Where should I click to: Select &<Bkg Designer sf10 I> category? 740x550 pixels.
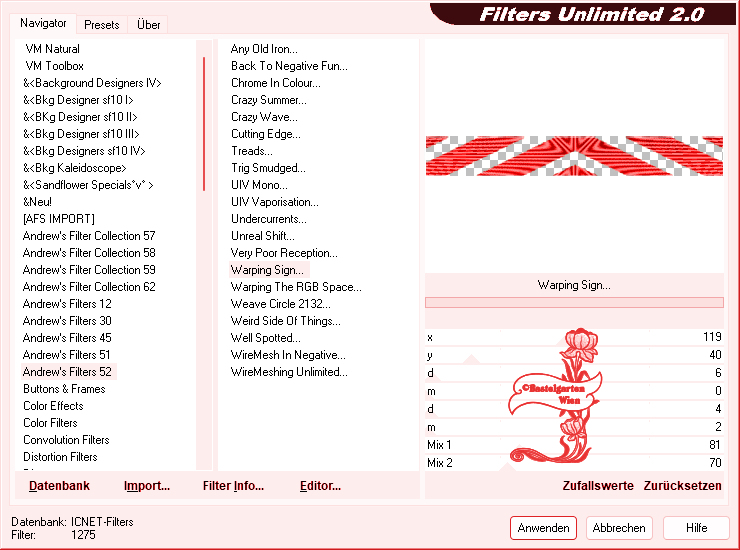point(78,100)
